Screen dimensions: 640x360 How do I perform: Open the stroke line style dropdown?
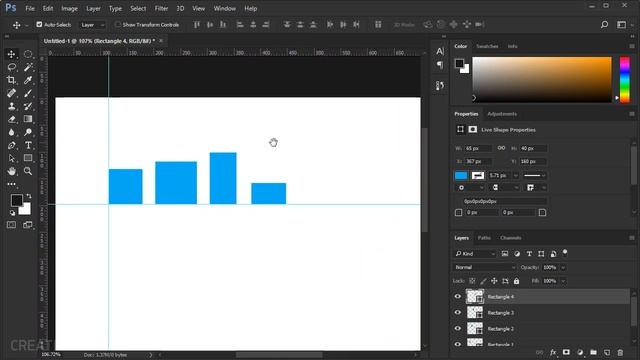click(x=535, y=176)
